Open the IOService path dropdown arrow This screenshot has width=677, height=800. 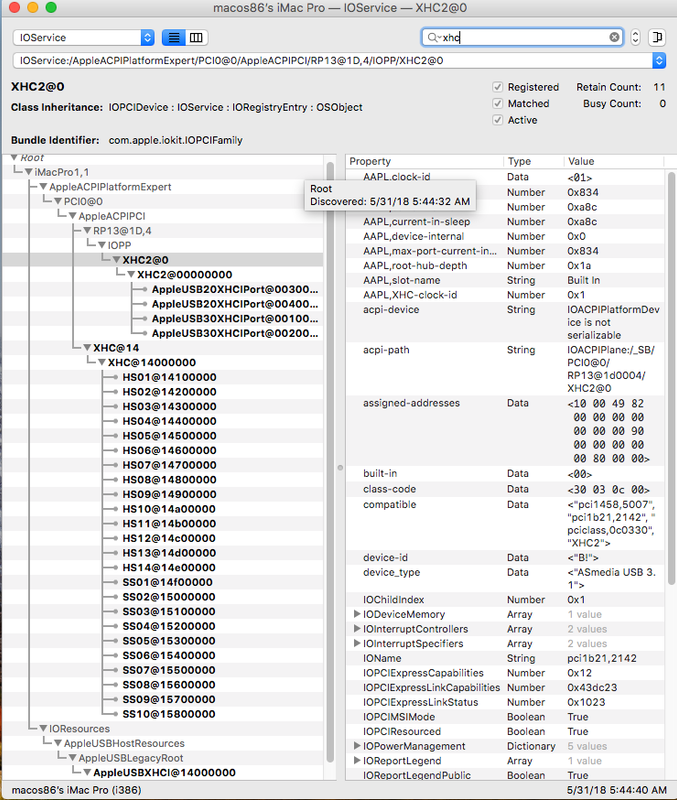(x=659, y=60)
